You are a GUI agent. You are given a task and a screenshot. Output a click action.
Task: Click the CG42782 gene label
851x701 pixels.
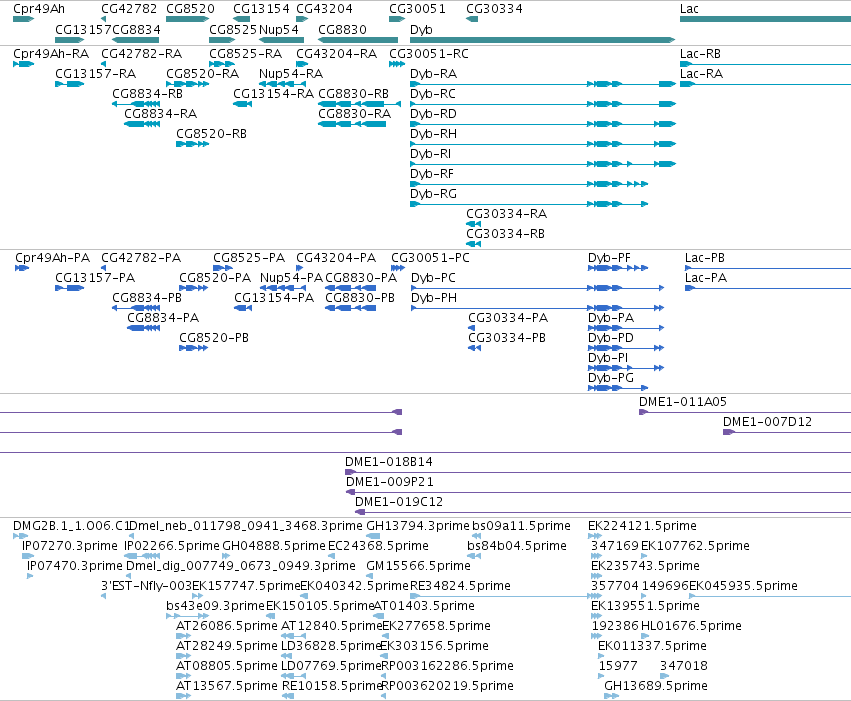click(x=129, y=9)
